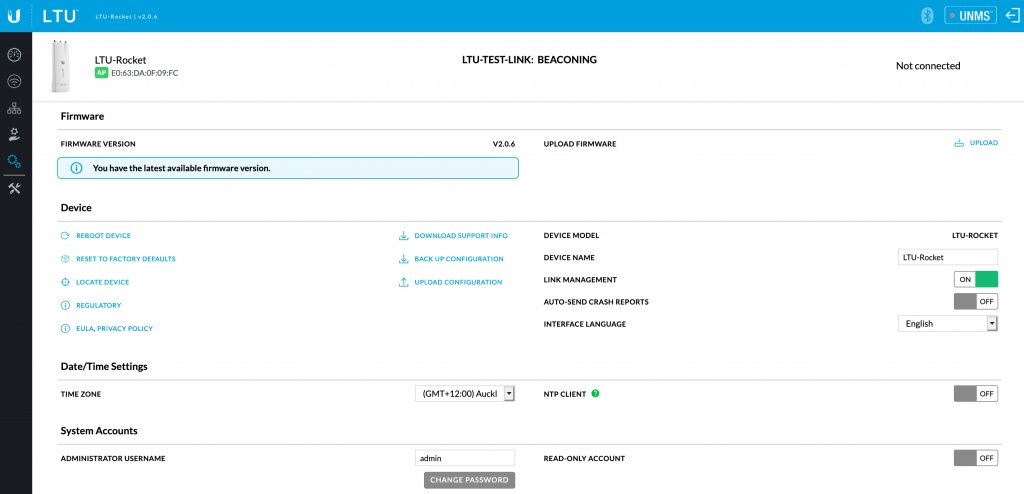This screenshot has height=494, width=1024.
Task: Click the Ubiquiti logo icon
Action: point(15,15)
